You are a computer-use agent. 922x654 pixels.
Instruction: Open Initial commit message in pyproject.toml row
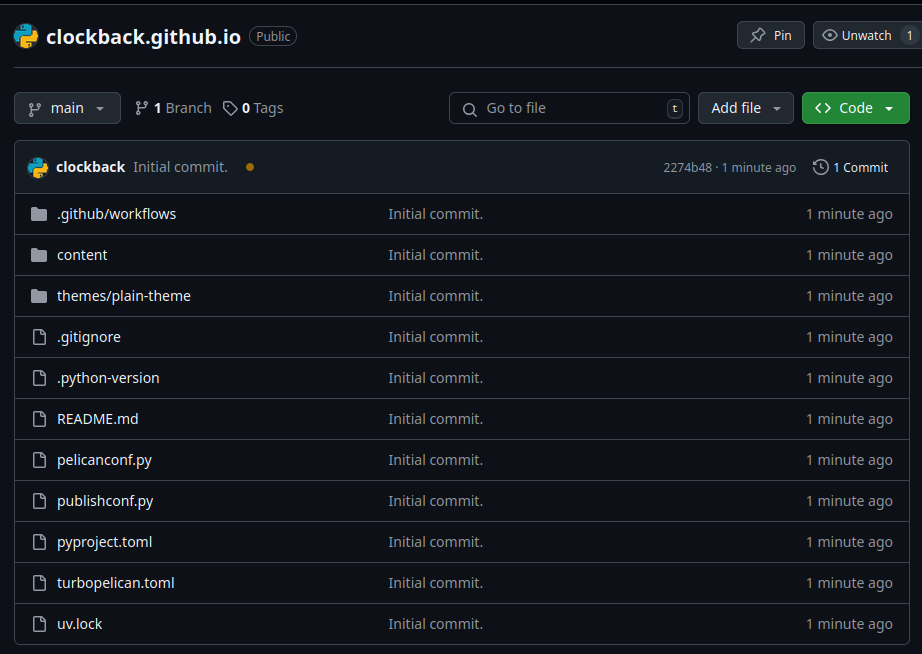tap(436, 542)
